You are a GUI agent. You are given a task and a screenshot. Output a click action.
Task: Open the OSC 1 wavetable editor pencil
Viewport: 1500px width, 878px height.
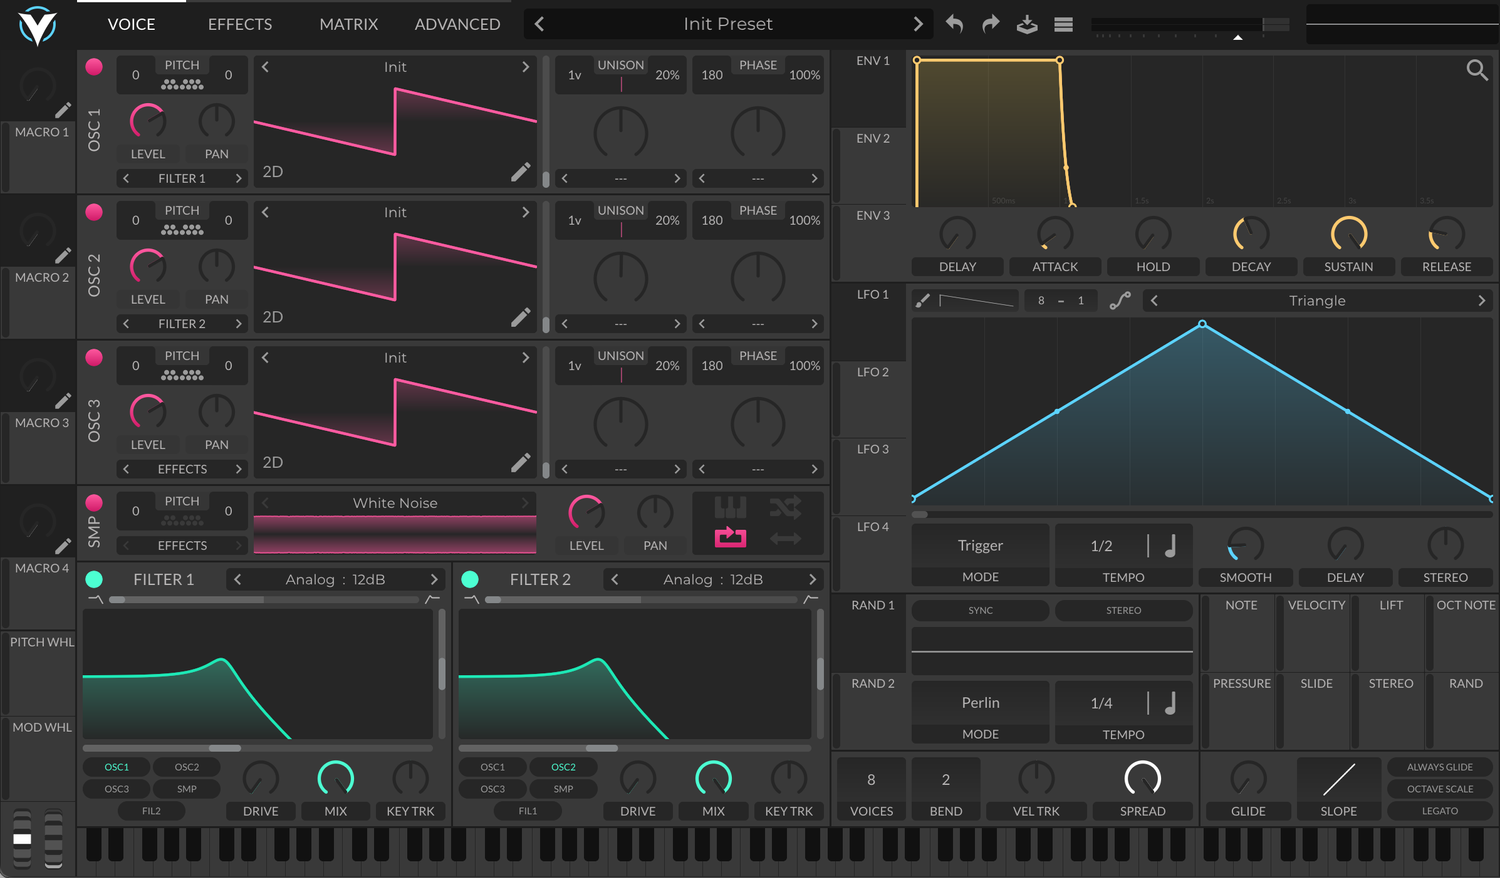coord(521,172)
